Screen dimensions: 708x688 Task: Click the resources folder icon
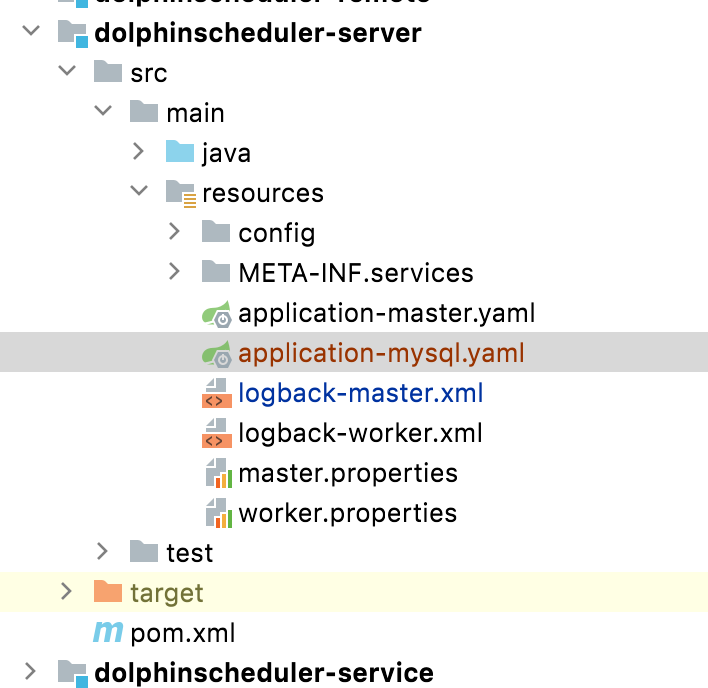180,193
